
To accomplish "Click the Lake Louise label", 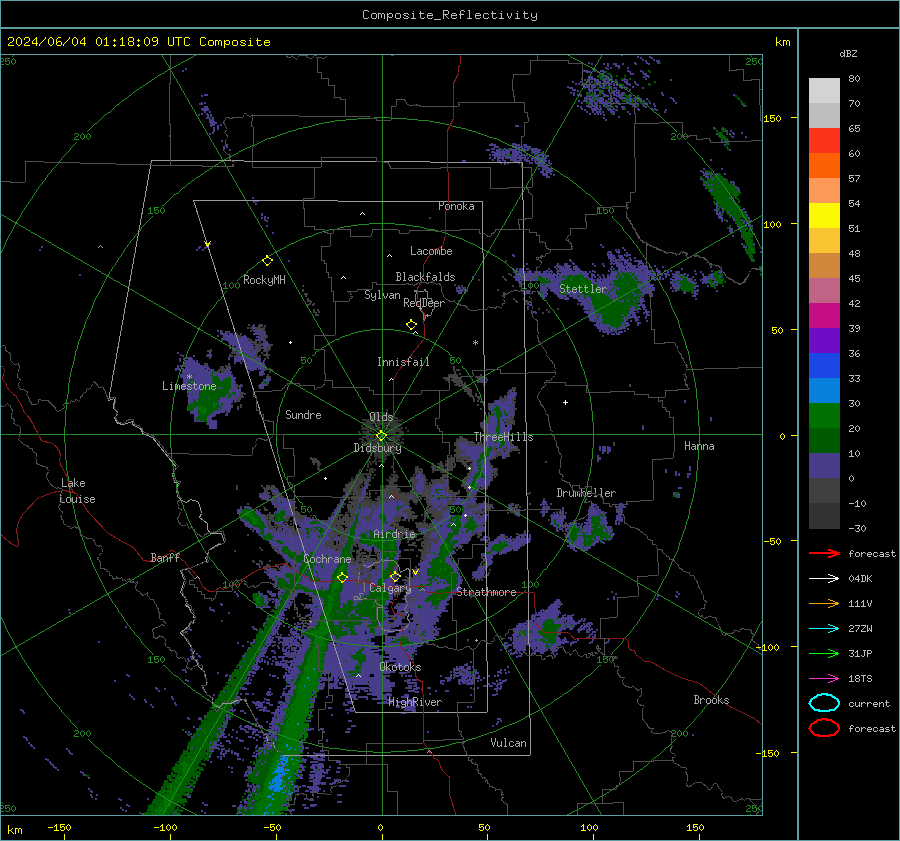I will (77, 491).
